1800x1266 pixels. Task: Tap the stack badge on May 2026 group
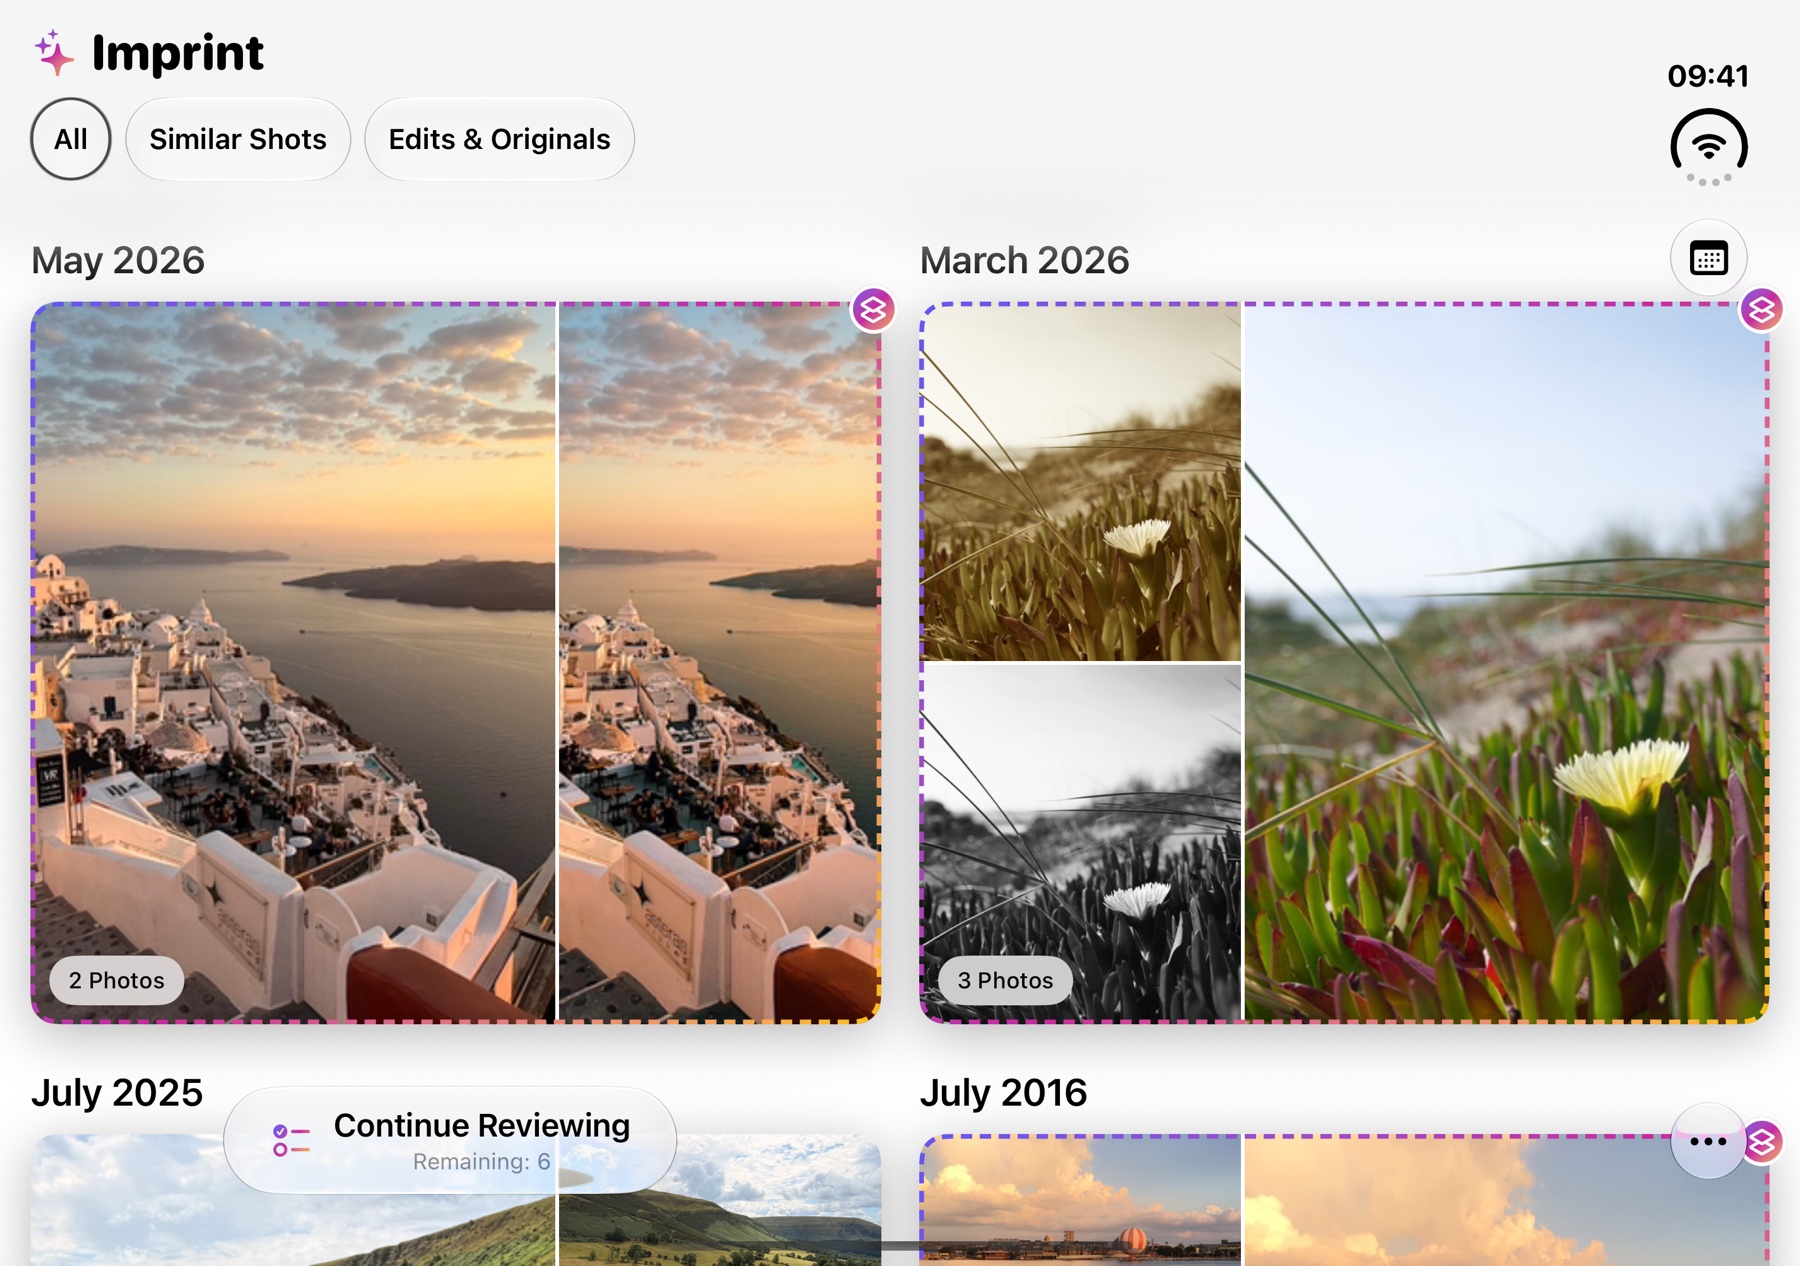(873, 310)
